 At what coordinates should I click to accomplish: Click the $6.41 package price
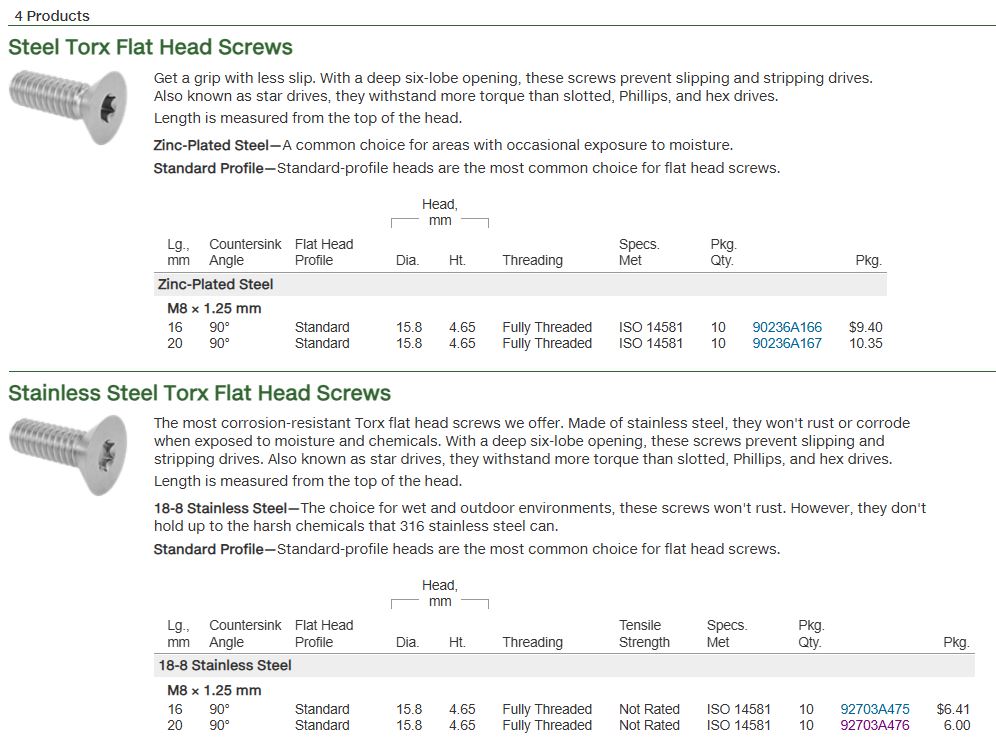(952, 709)
